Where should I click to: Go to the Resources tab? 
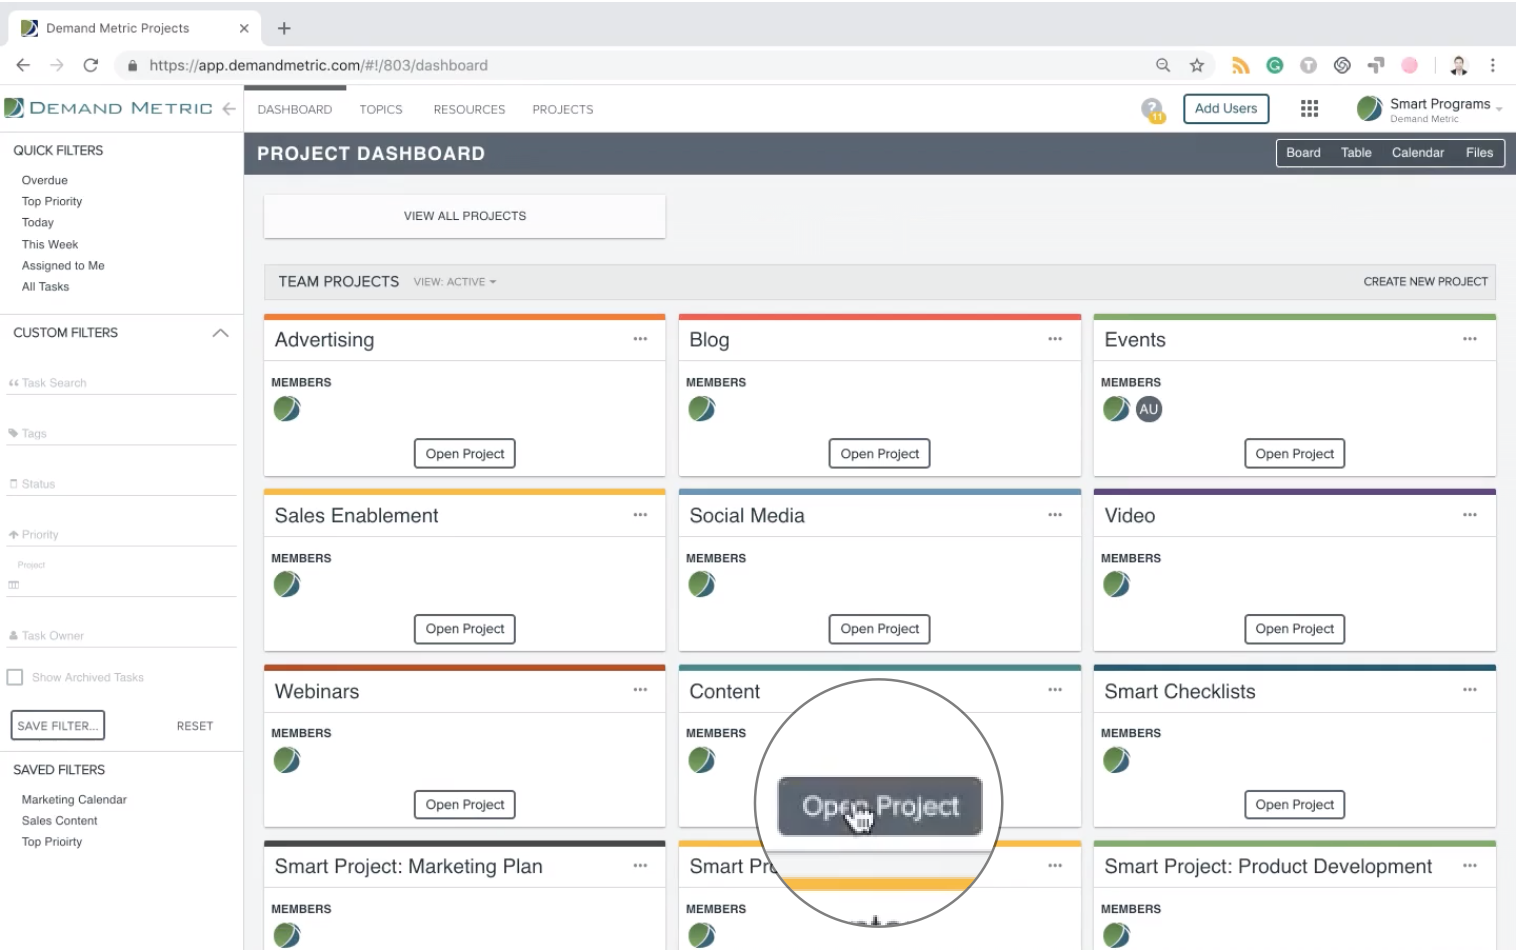(x=469, y=109)
